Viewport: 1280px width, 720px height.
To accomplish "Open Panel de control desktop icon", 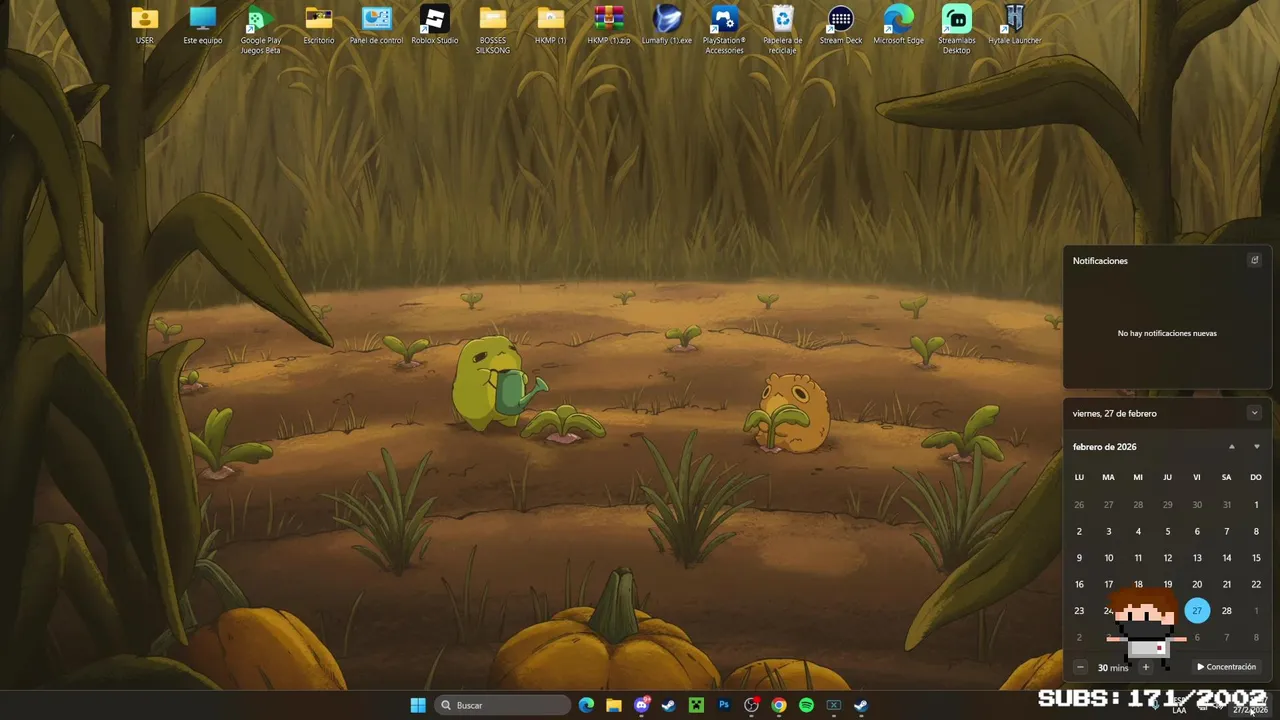I will 377,25.
